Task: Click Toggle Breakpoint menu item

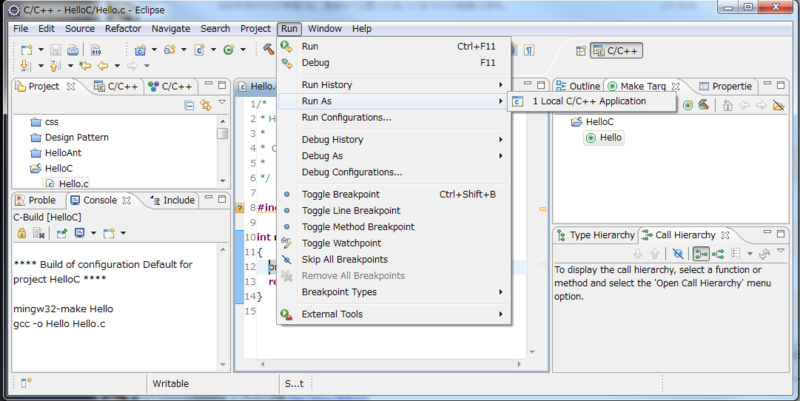Action: [x=393, y=194]
